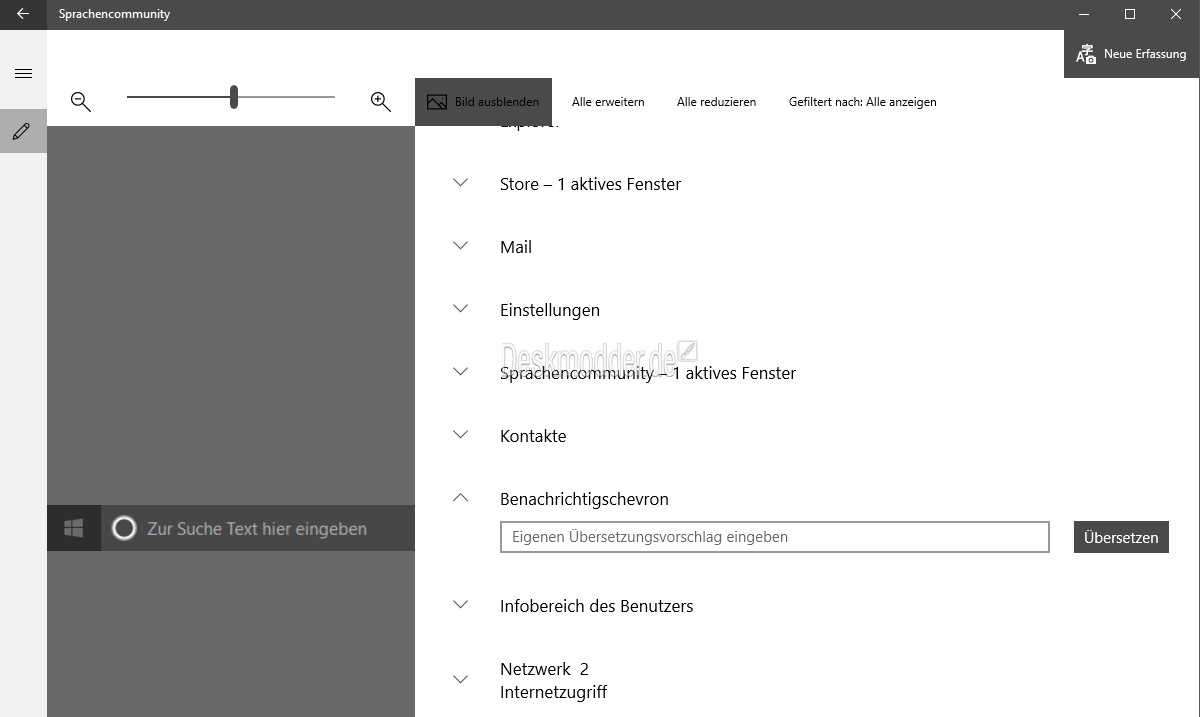Expand the Mail entry chevron

[x=460, y=246]
